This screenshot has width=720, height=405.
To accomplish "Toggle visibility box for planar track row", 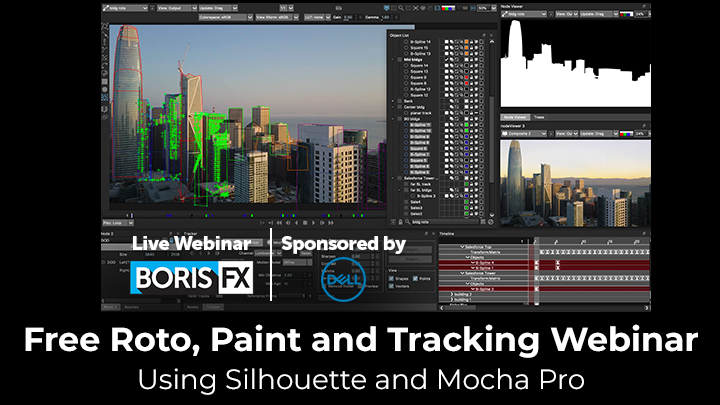I will 446,113.
